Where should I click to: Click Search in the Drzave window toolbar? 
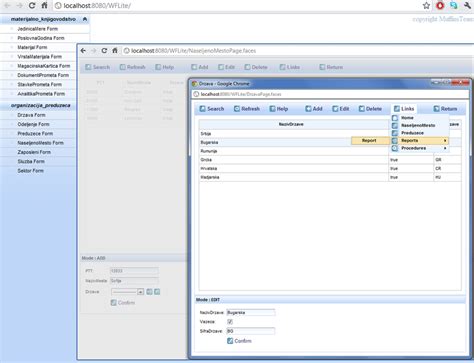tap(212, 109)
